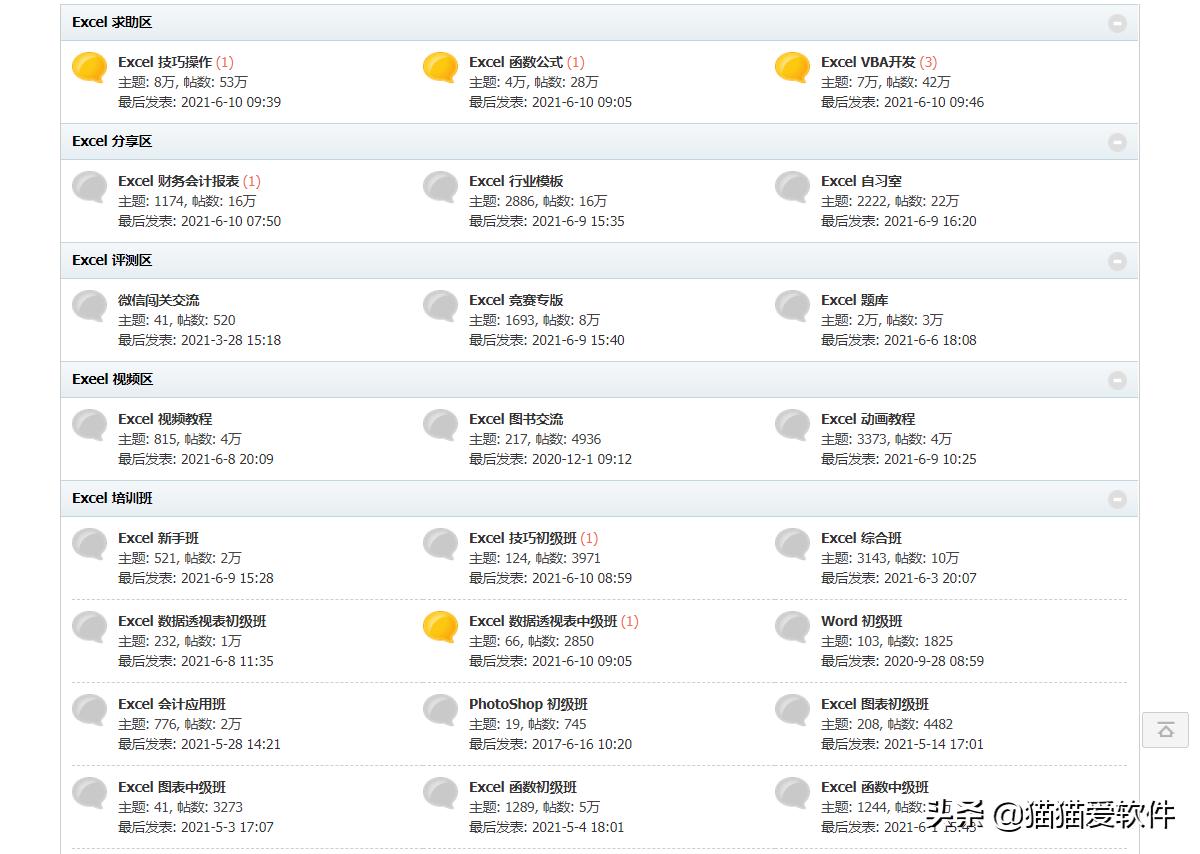Click the gray bubble icon beside Excel 自习室

click(793, 187)
